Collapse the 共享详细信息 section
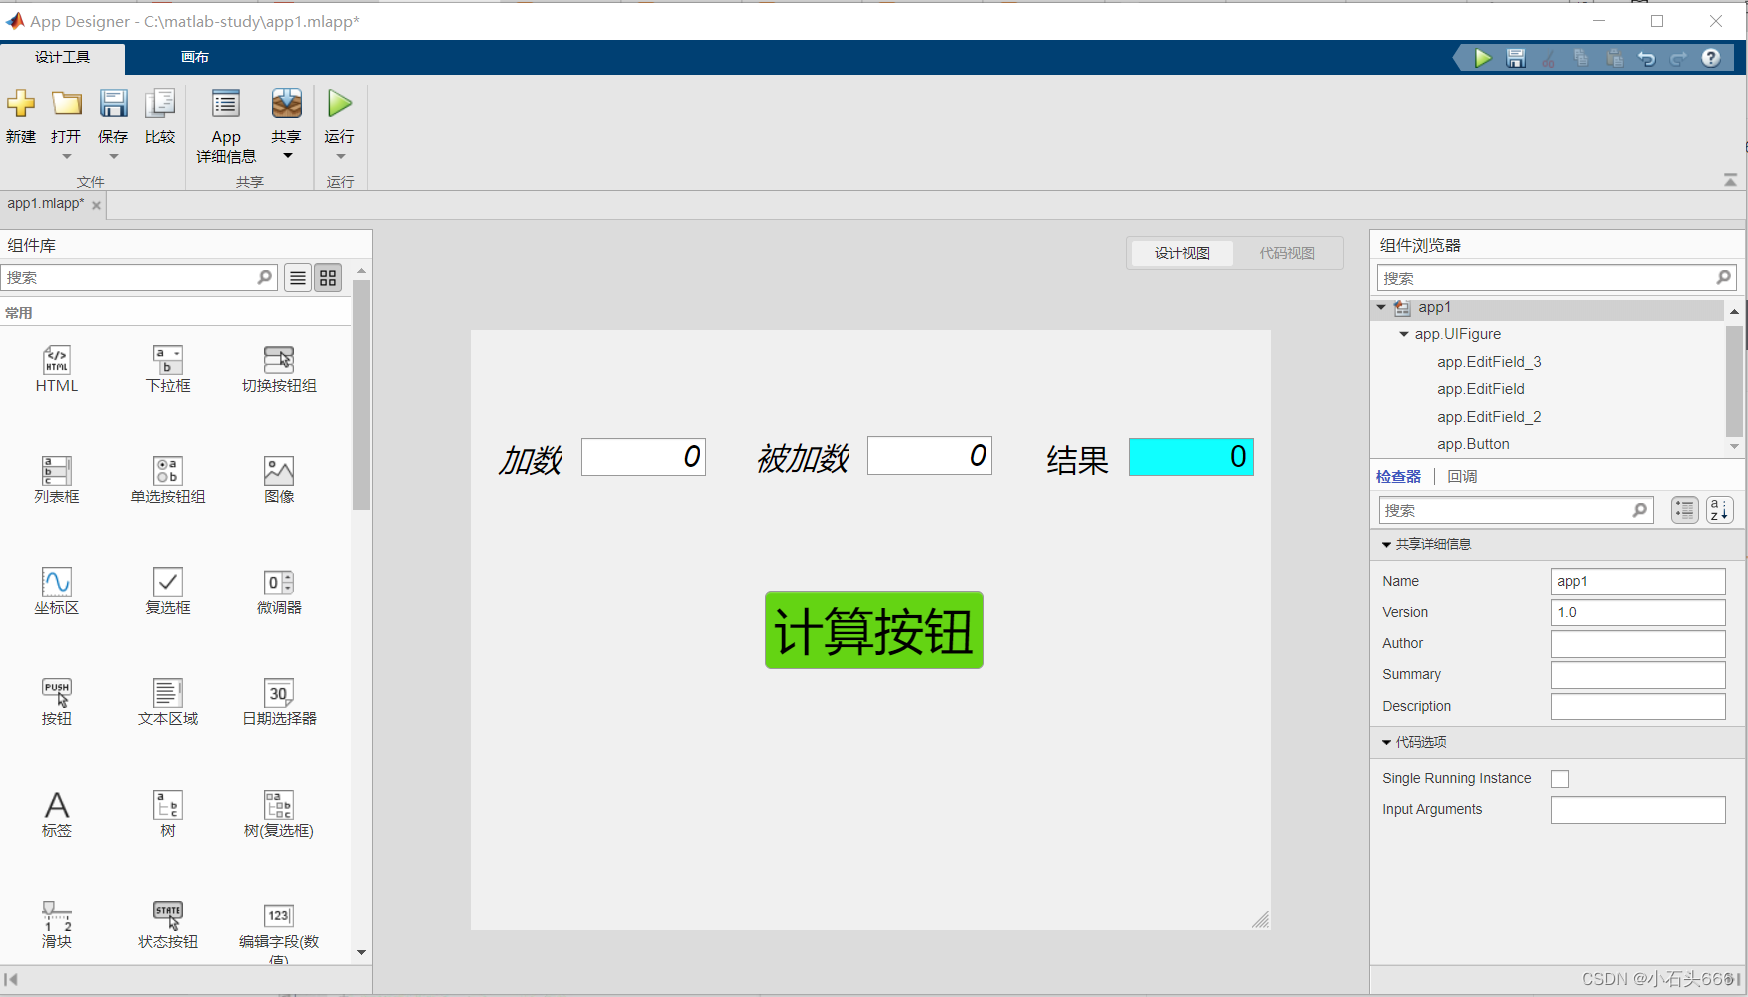The width and height of the screenshot is (1748, 997). [1385, 543]
